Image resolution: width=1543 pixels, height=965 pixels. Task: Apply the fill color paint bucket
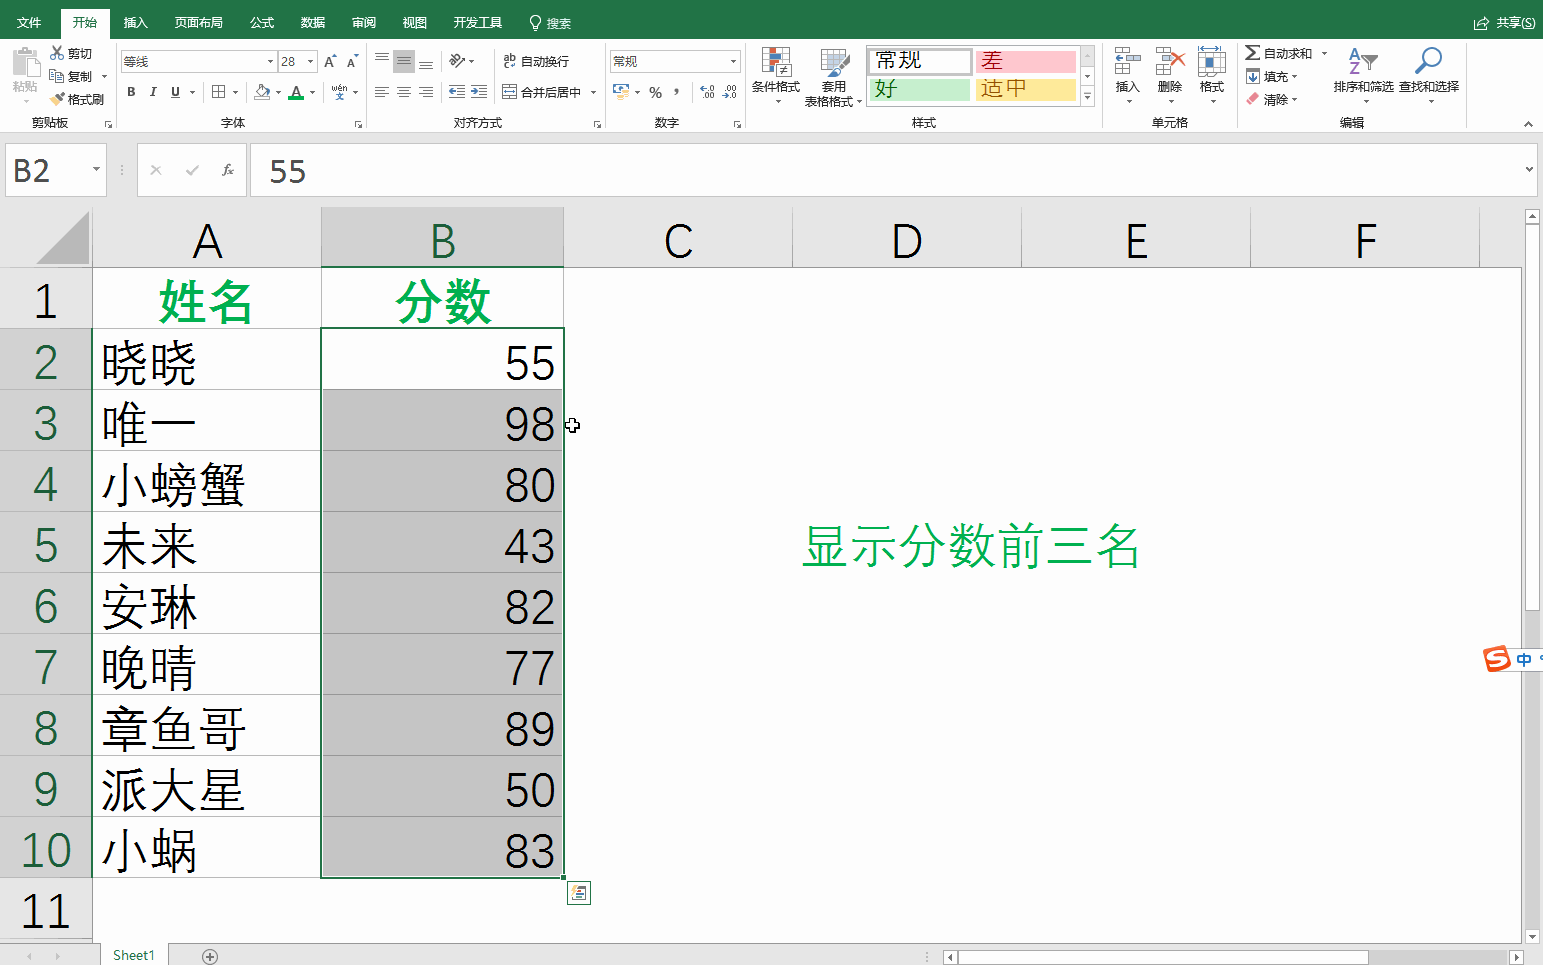262,92
